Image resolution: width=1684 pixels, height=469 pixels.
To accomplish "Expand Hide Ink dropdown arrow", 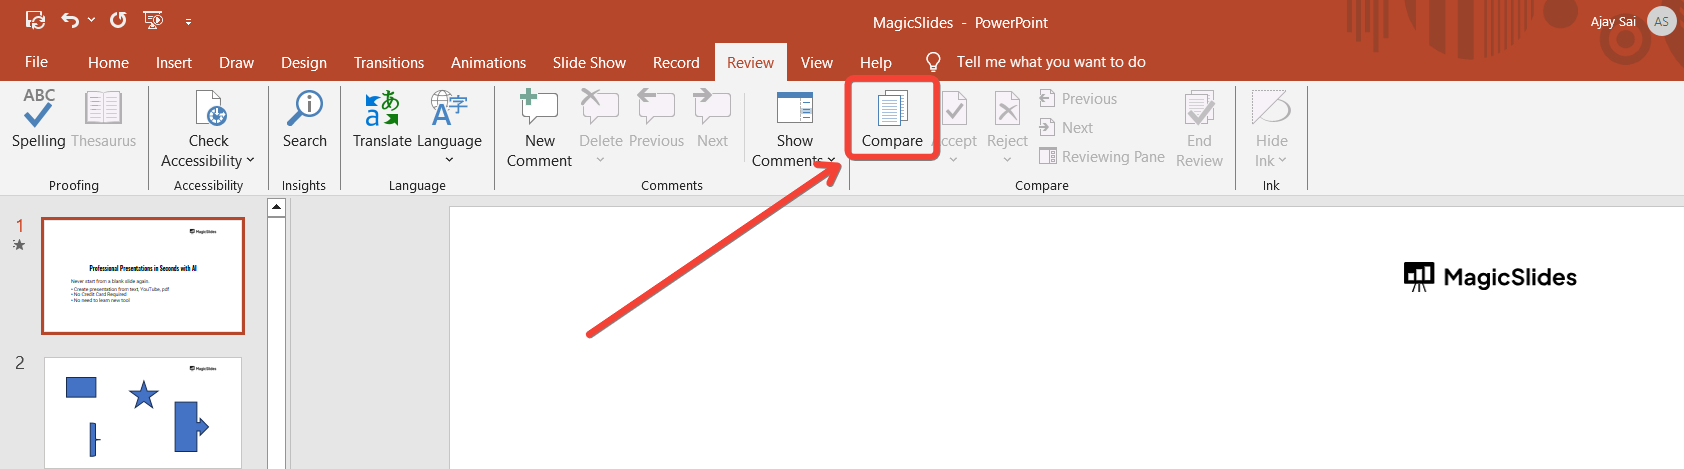I will click(x=1282, y=160).
